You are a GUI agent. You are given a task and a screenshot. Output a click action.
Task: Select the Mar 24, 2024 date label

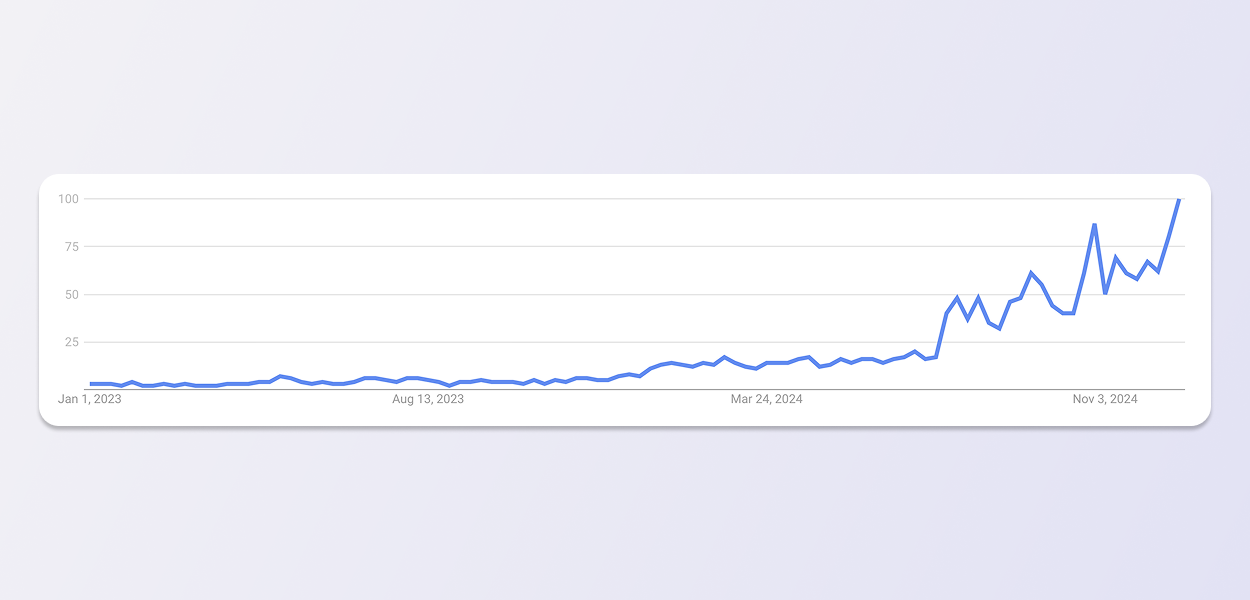[x=766, y=400]
